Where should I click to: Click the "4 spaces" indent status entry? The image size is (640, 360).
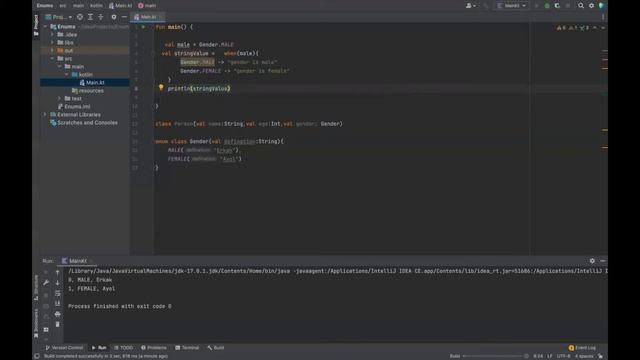(584, 356)
